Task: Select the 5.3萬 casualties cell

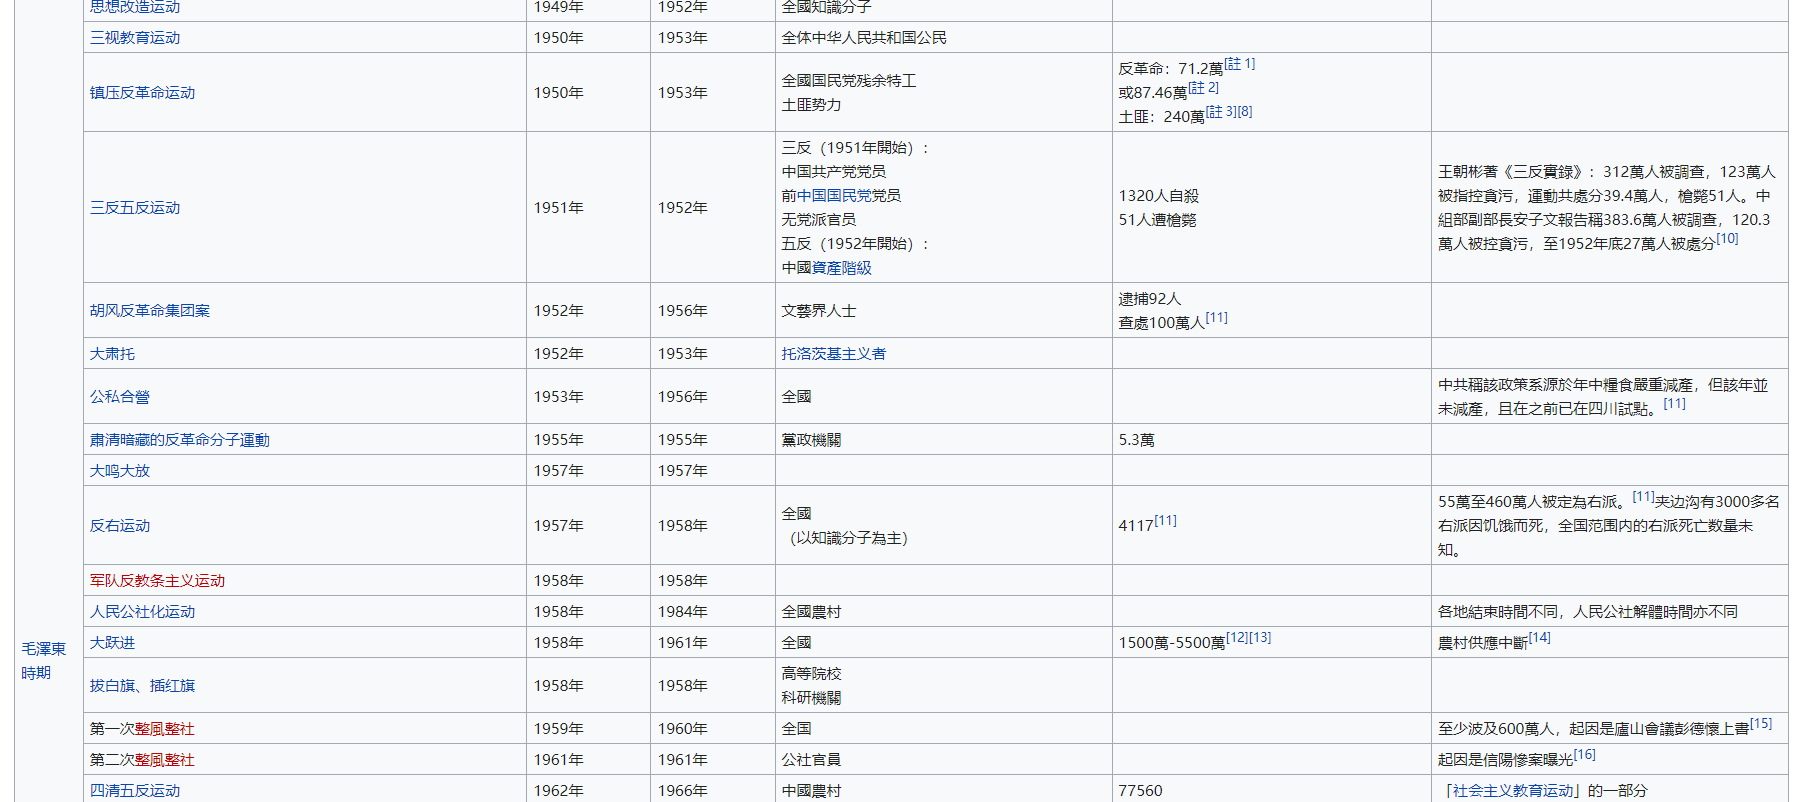Action: 1271,440
